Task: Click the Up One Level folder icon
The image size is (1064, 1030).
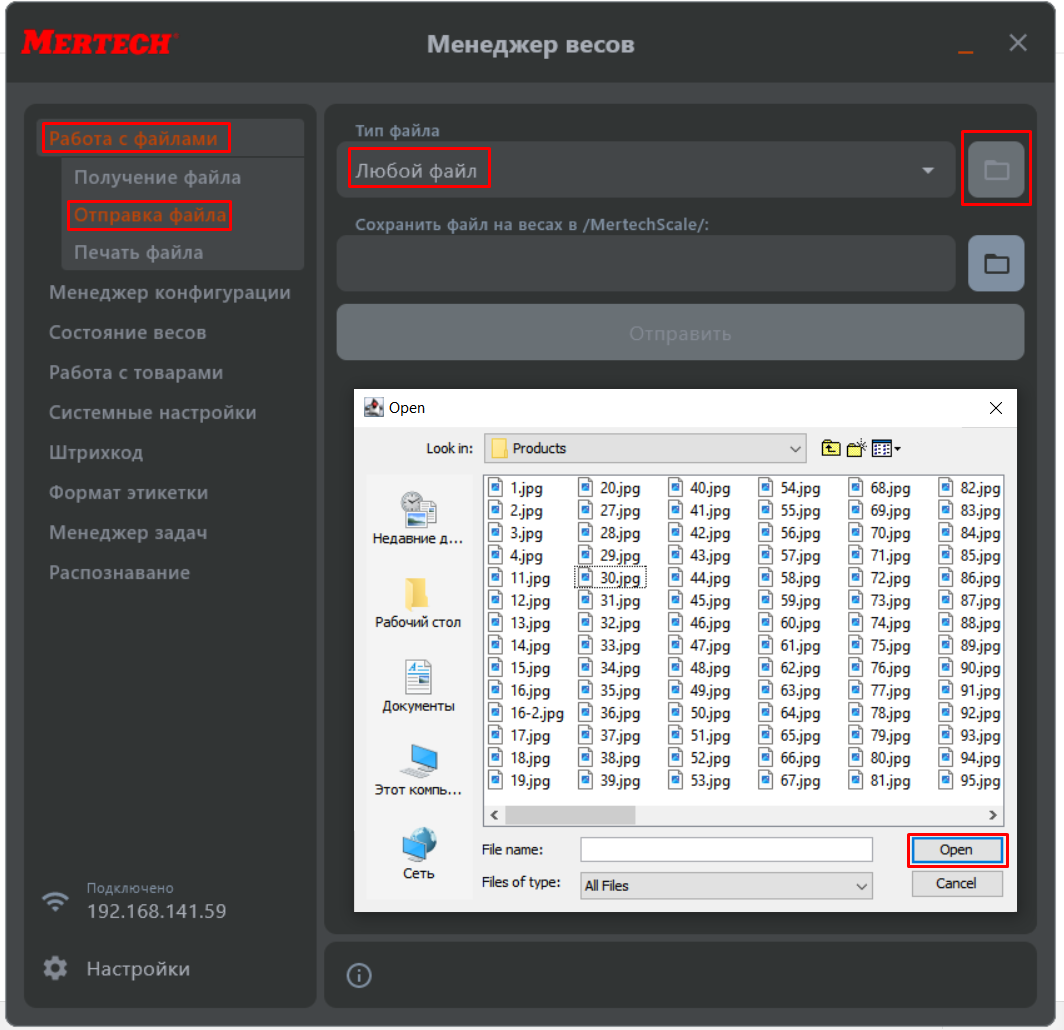Action: coord(831,449)
